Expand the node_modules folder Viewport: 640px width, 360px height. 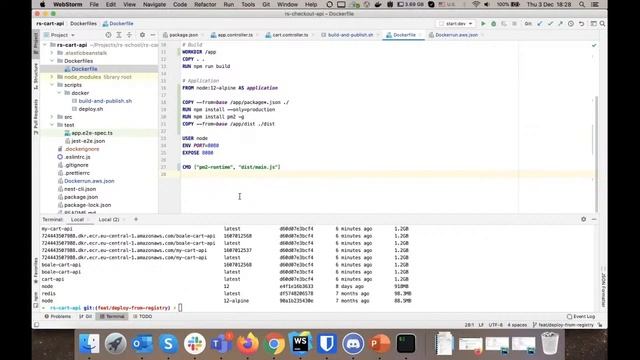pyautogui.click(x=52, y=77)
